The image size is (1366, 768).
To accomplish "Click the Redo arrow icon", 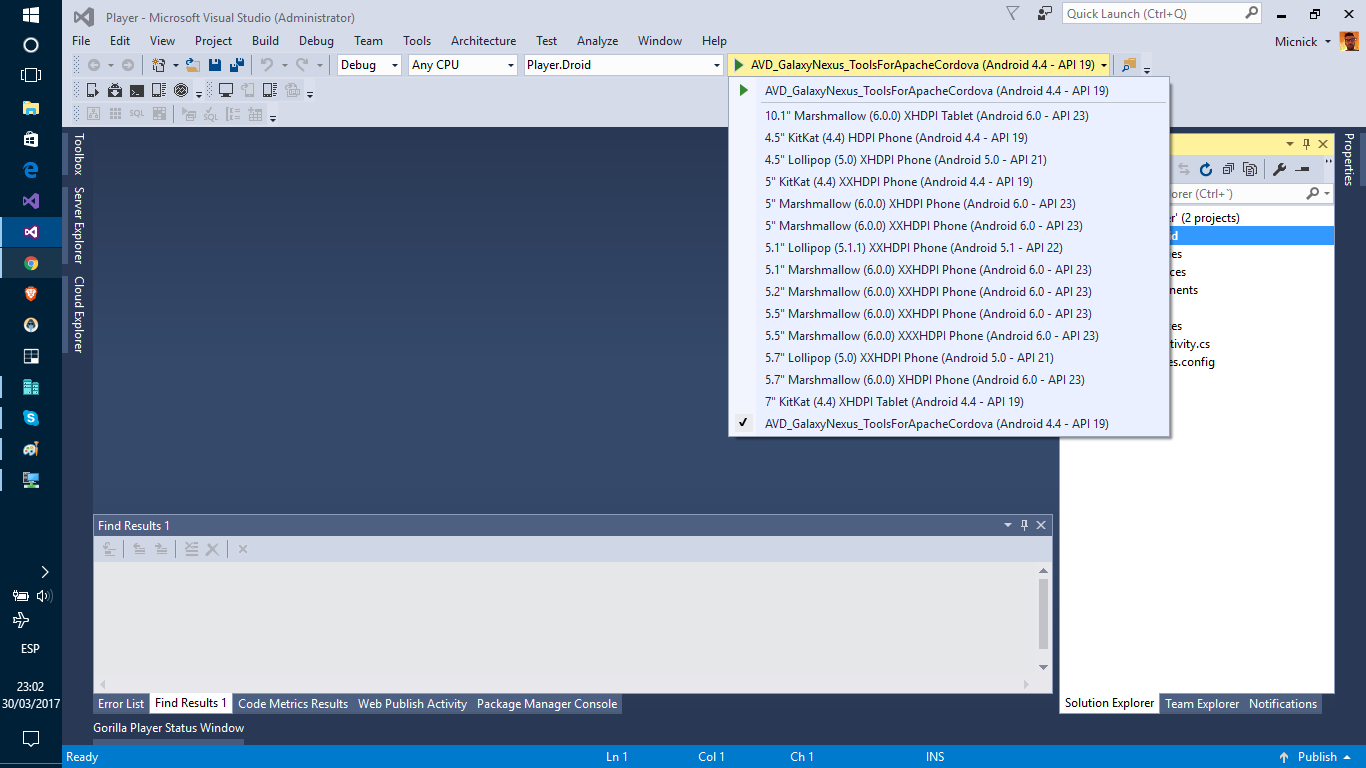I will click(302, 65).
